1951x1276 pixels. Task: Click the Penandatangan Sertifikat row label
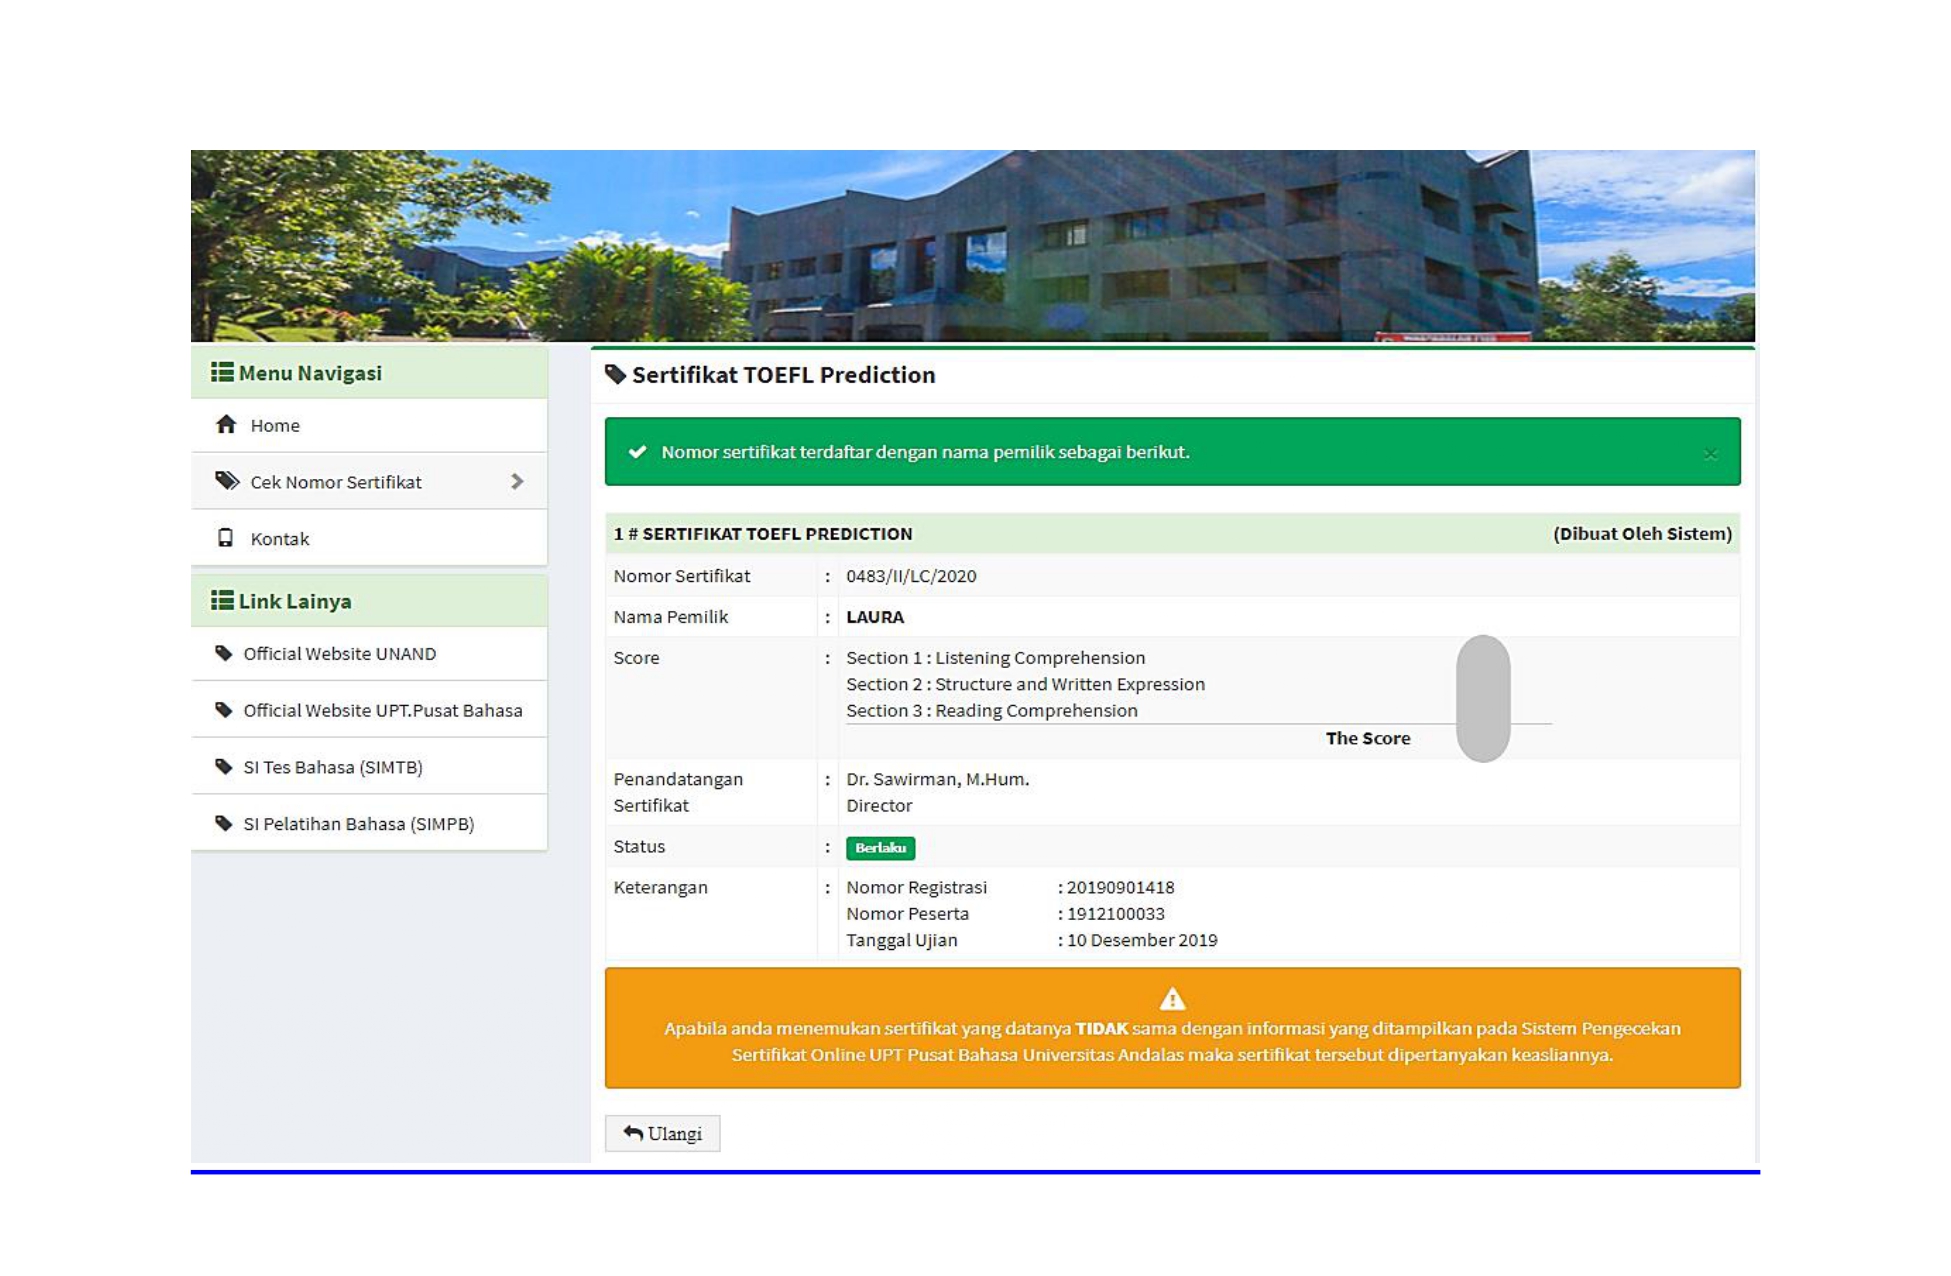tap(678, 792)
